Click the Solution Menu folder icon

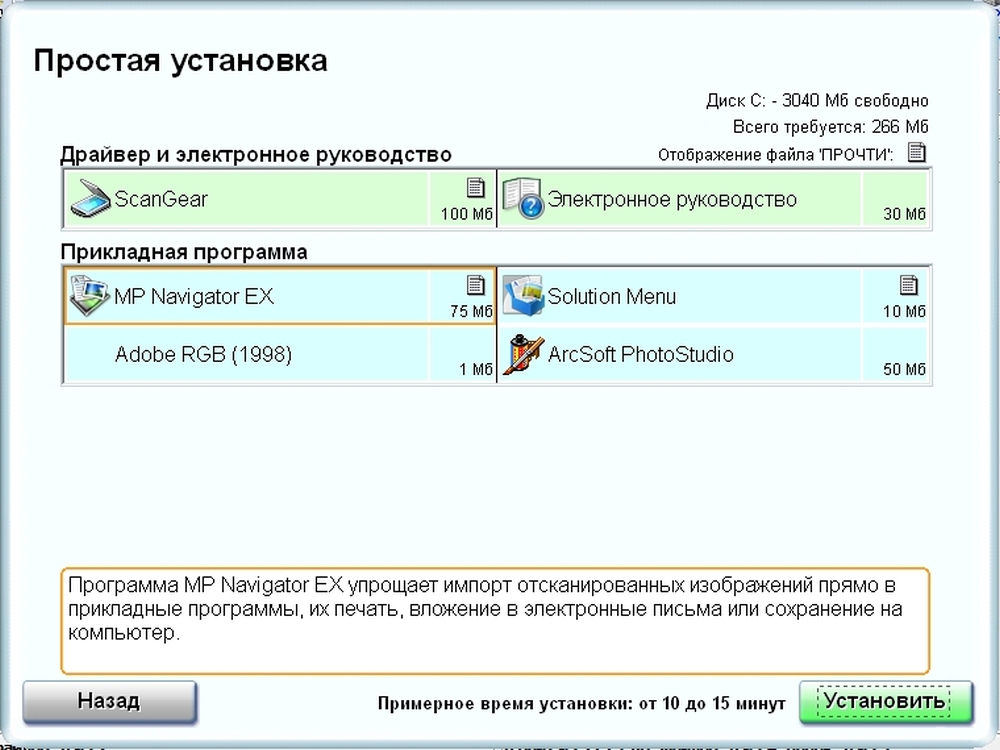tap(522, 296)
